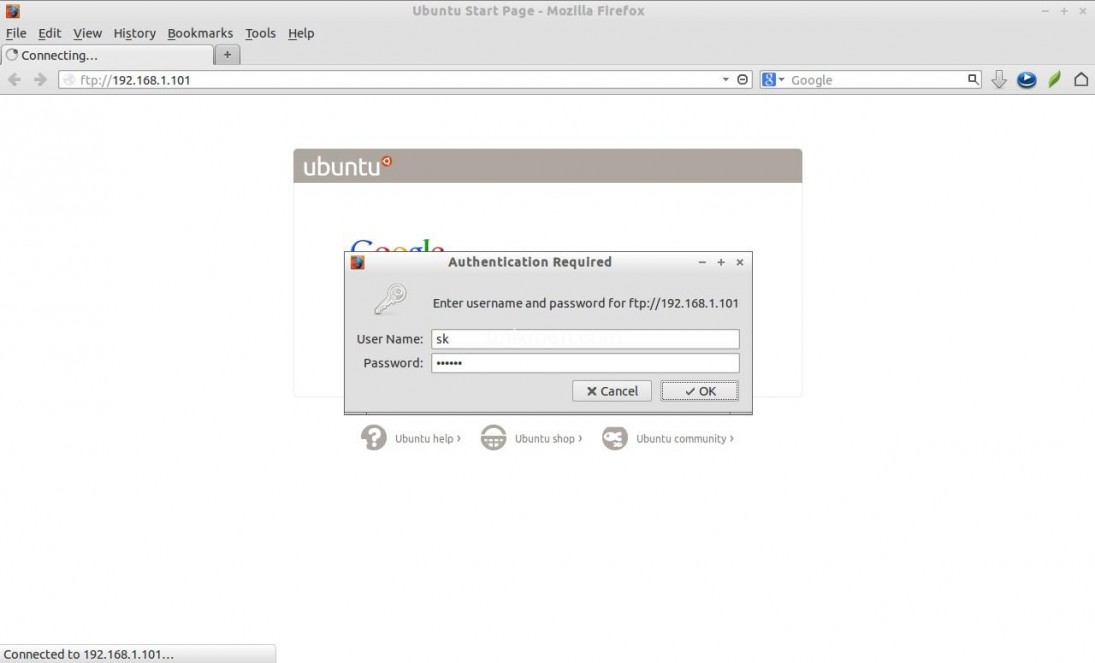
Task: Stop loading the page
Action: 742,80
